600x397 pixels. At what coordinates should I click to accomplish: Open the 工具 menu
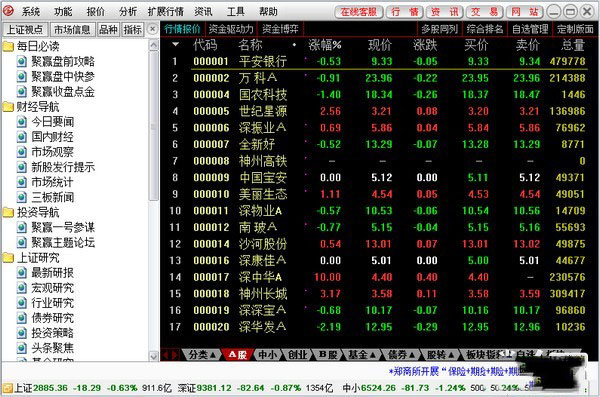tap(235, 12)
